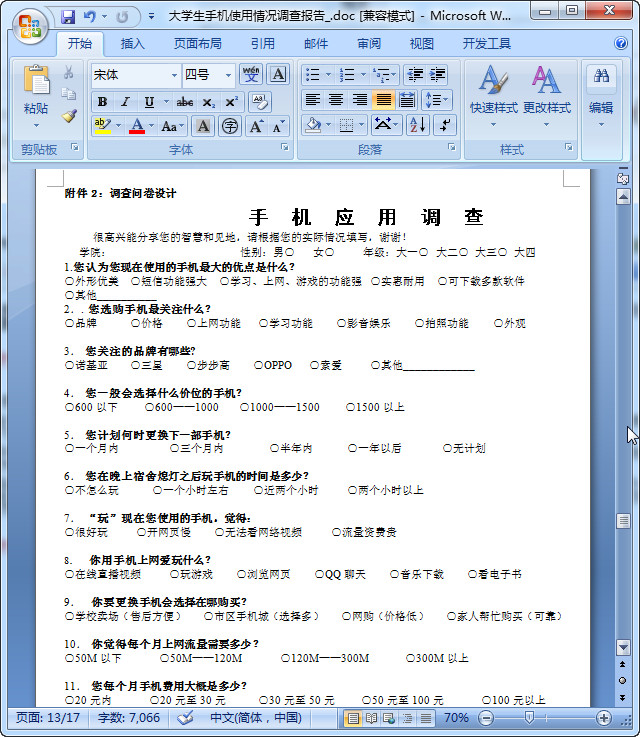This screenshot has height=737, width=640.
Task: Apply yellow text highlight color
Action: point(103,126)
